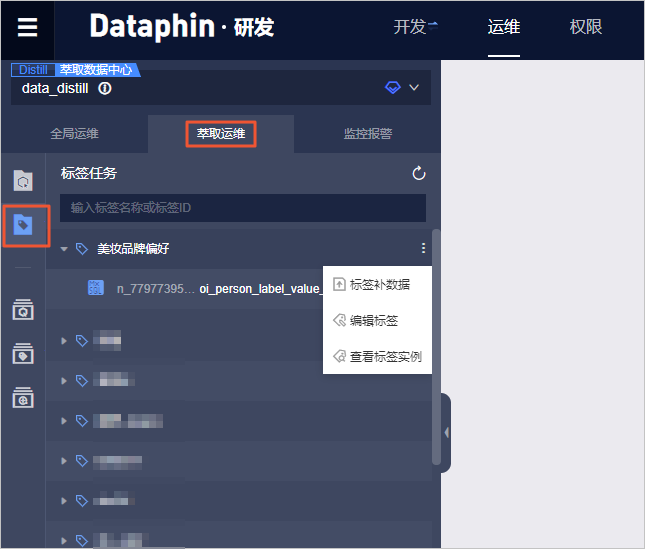Viewport: 645px width, 549px height.
Task: Expand the third blurred tag row
Action: click(64, 421)
